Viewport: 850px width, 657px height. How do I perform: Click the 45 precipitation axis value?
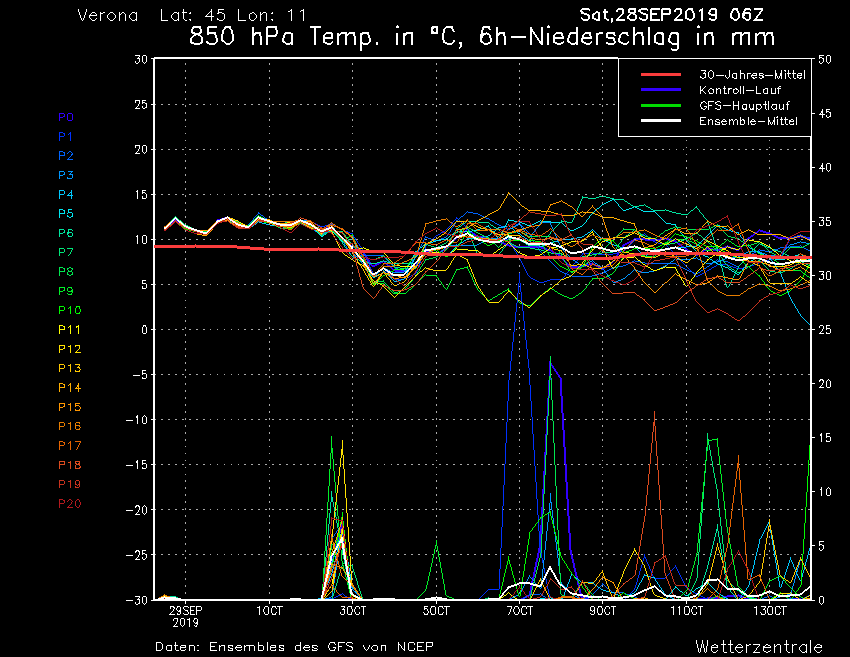pyautogui.click(x=825, y=113)
